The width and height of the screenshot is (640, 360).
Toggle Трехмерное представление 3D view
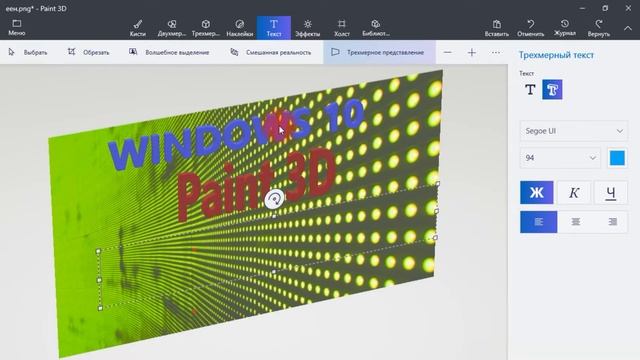point(379,52)
